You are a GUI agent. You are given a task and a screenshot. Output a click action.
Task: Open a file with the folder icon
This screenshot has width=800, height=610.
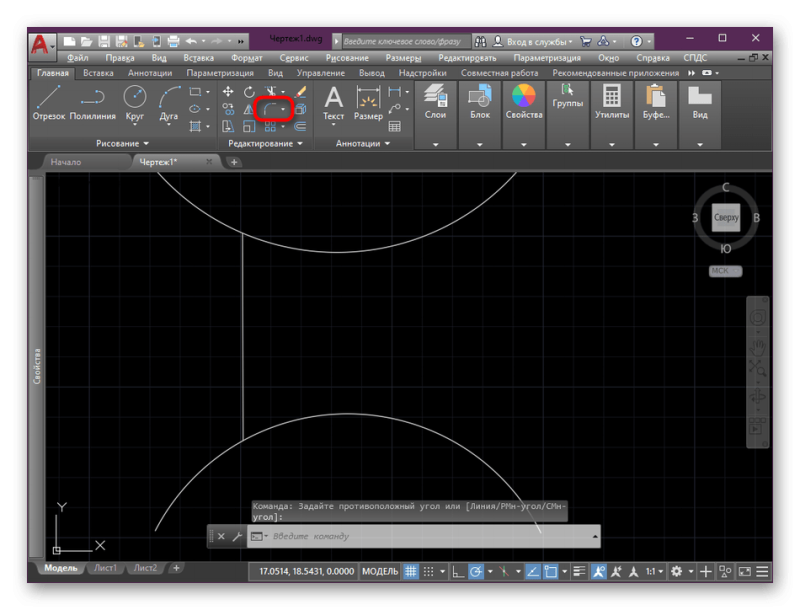click(x=87, y=41)
